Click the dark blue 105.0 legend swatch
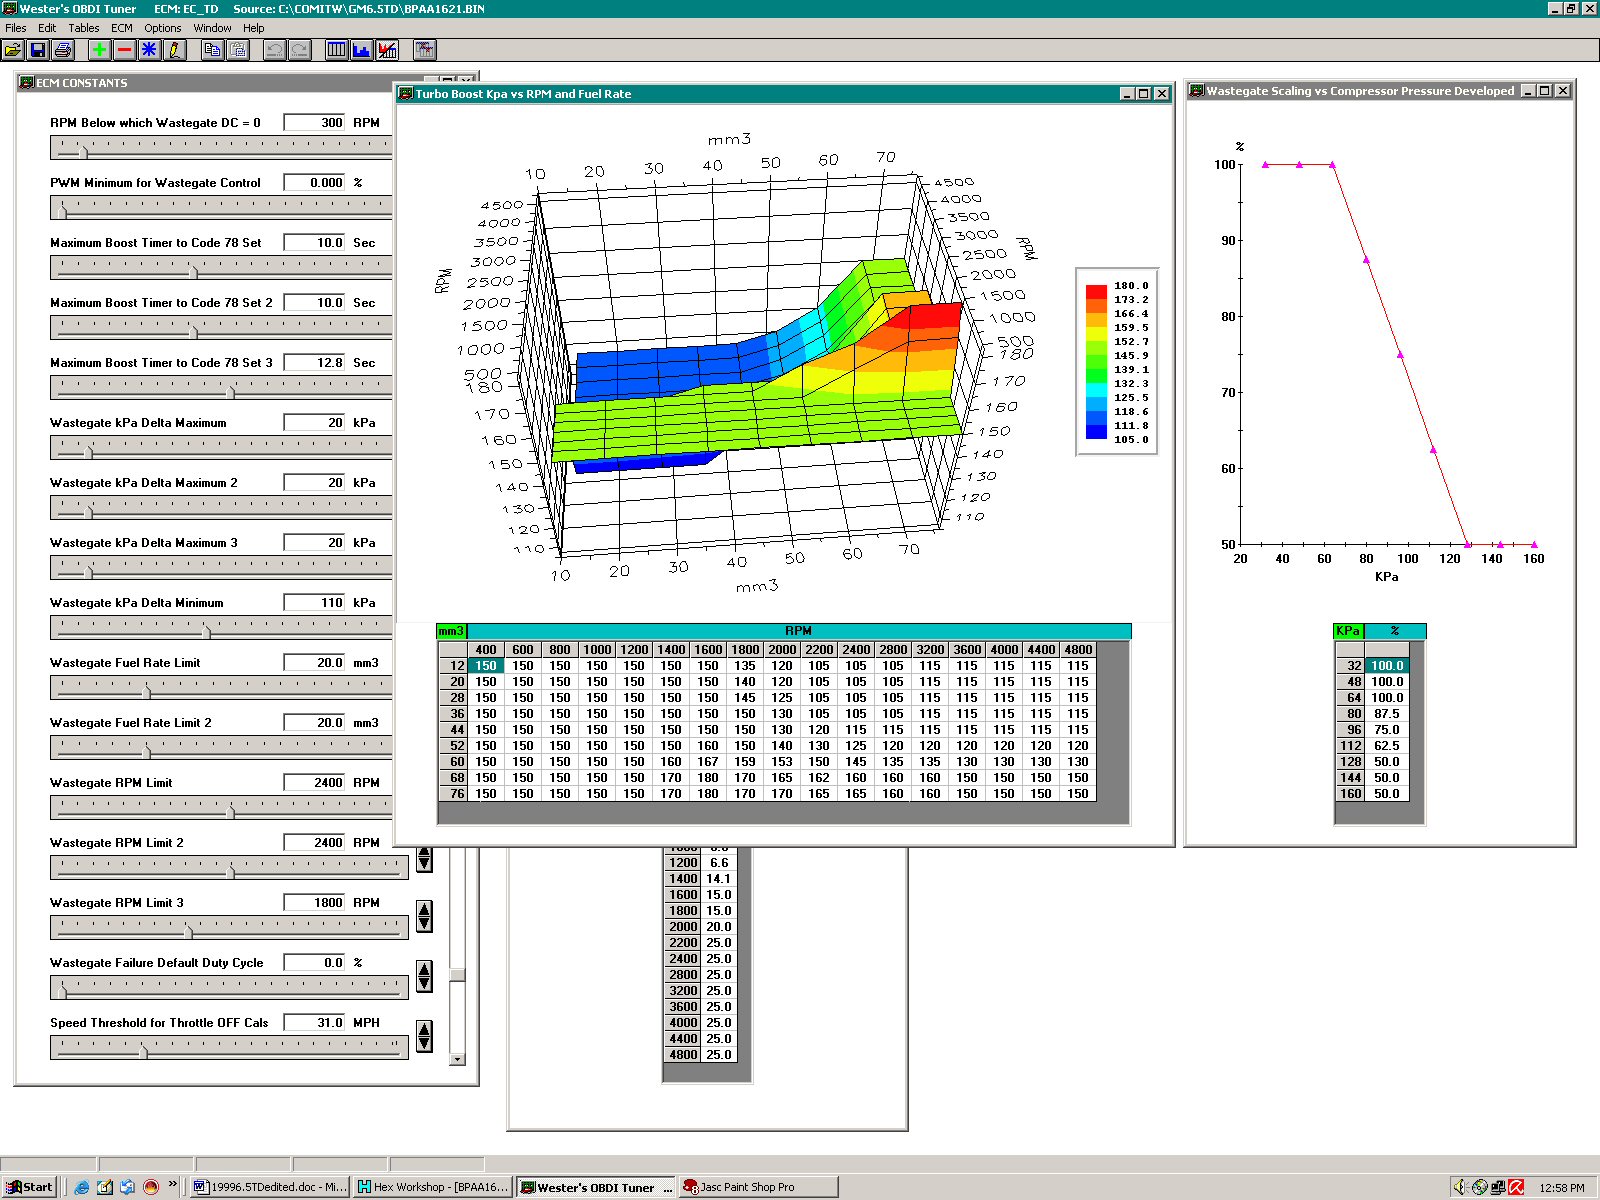This screenshot has height=1200, width=1600. (1096, 432)
